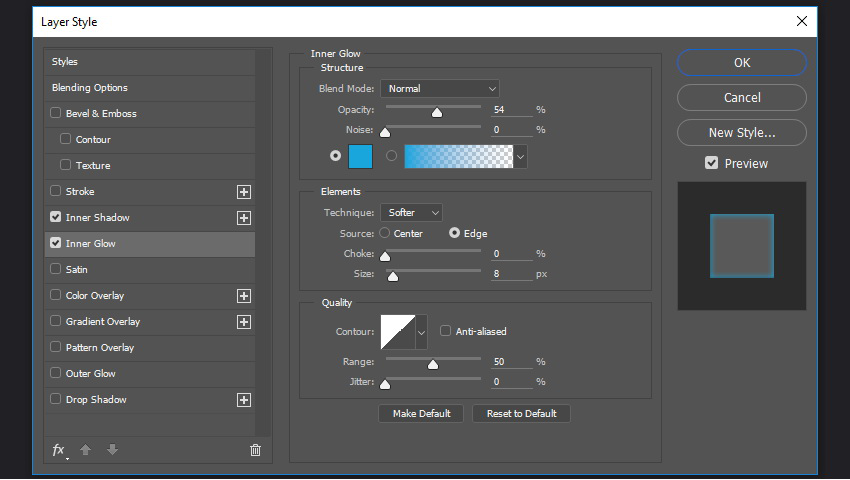Viewport: 850px width, 480px height.
Task: Open Blending Options section
Action: [x=150, y=88]
